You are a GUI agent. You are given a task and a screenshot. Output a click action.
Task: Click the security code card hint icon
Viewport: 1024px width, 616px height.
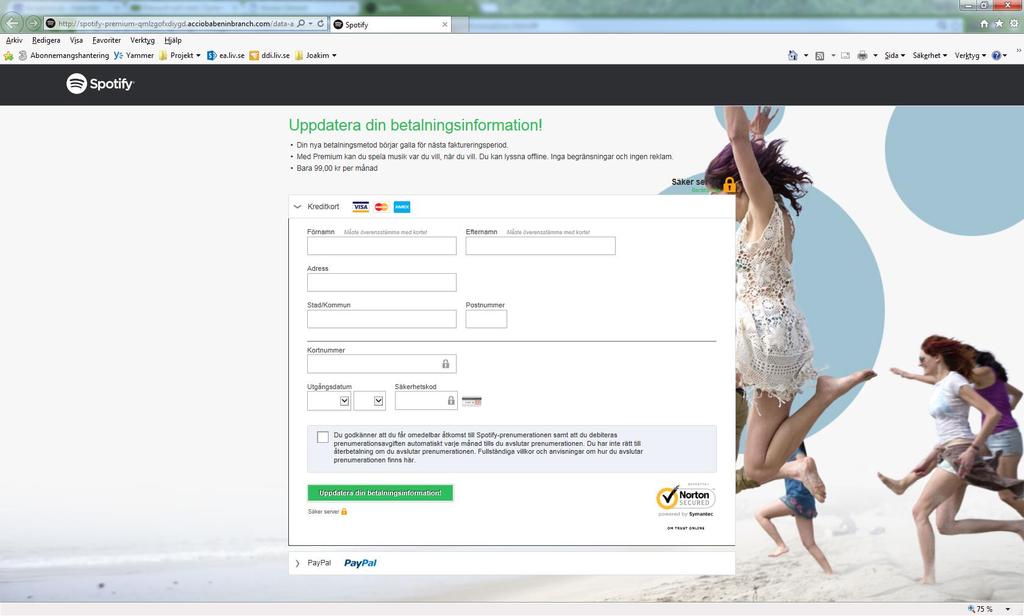472,401
